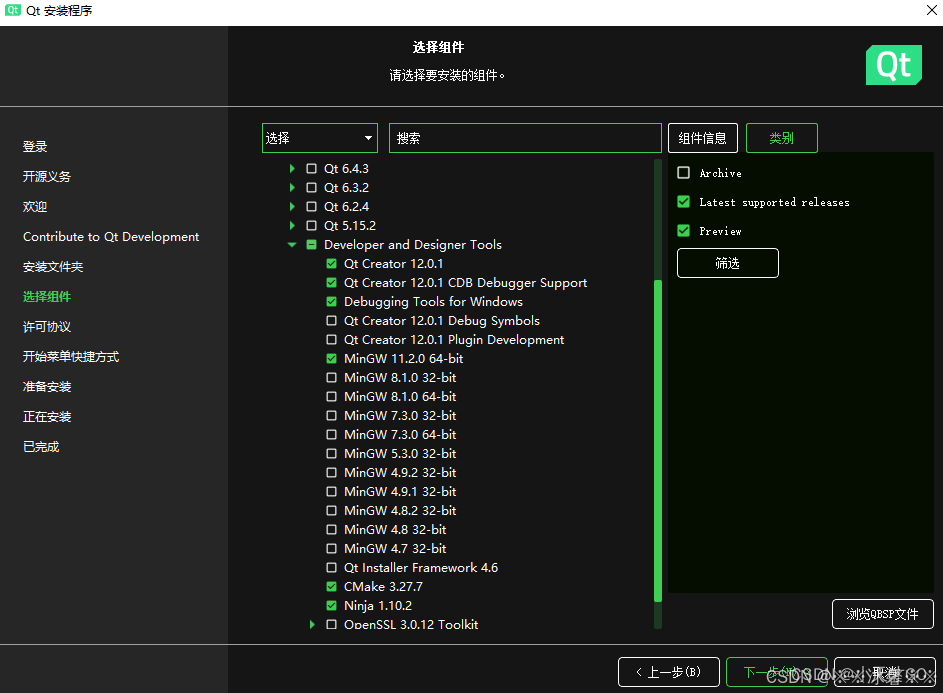Open the 组件信息 tab

point(702,138)
